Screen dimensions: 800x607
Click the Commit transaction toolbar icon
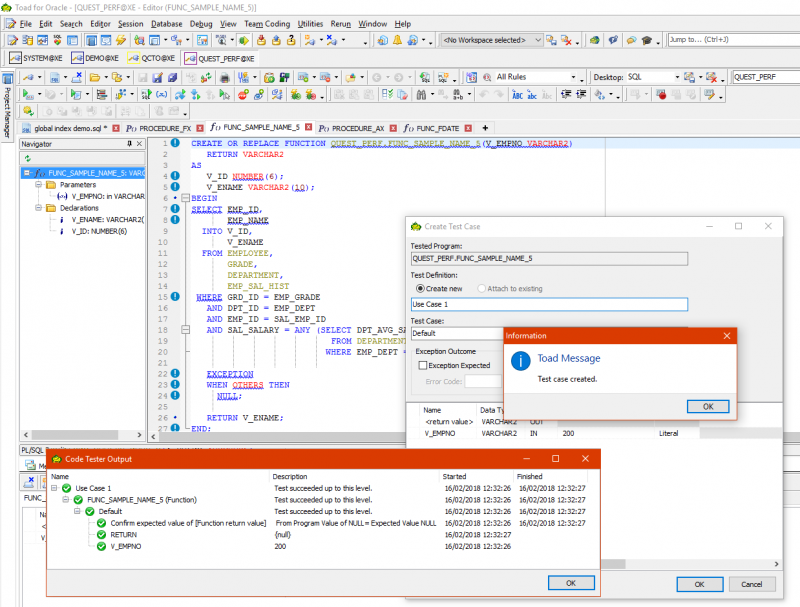[261, 41]
